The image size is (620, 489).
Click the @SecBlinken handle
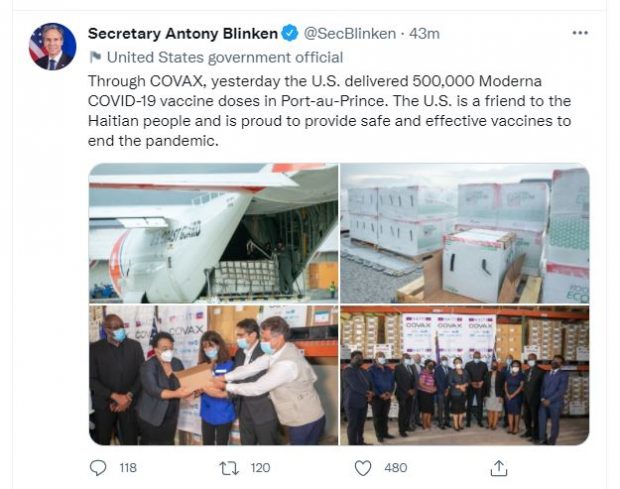point(350,34)
